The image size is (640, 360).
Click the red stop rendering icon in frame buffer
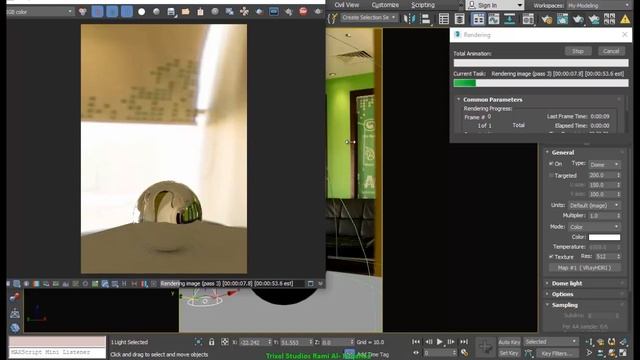point(303,11)
